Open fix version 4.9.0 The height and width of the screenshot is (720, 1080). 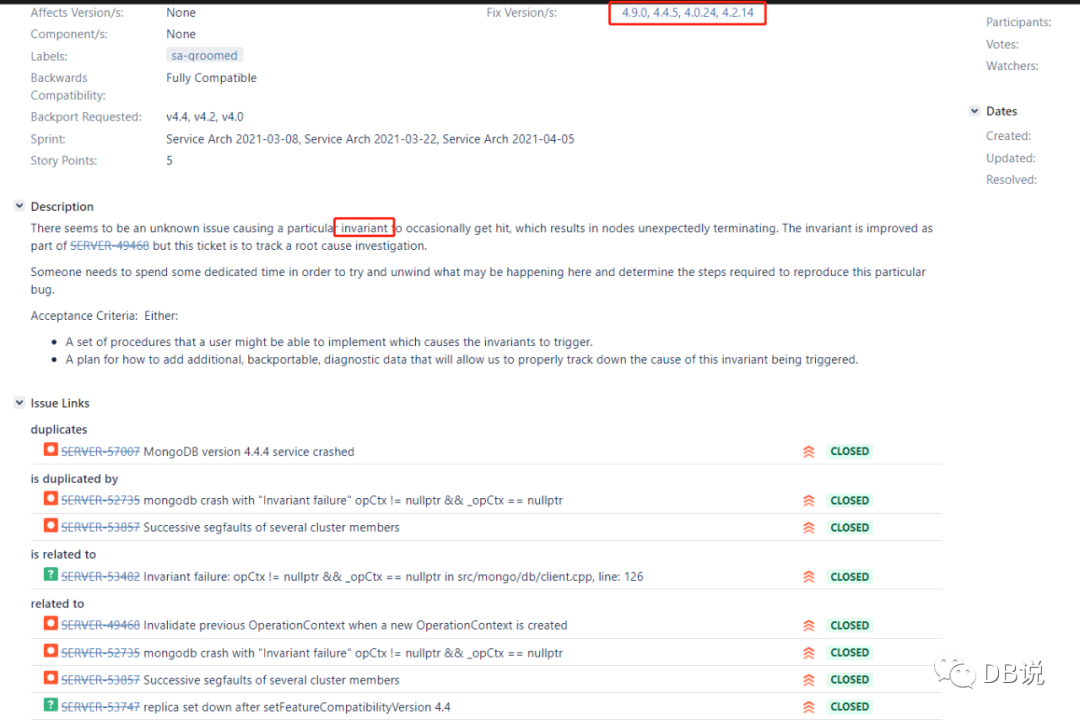[x=634, y=12]
